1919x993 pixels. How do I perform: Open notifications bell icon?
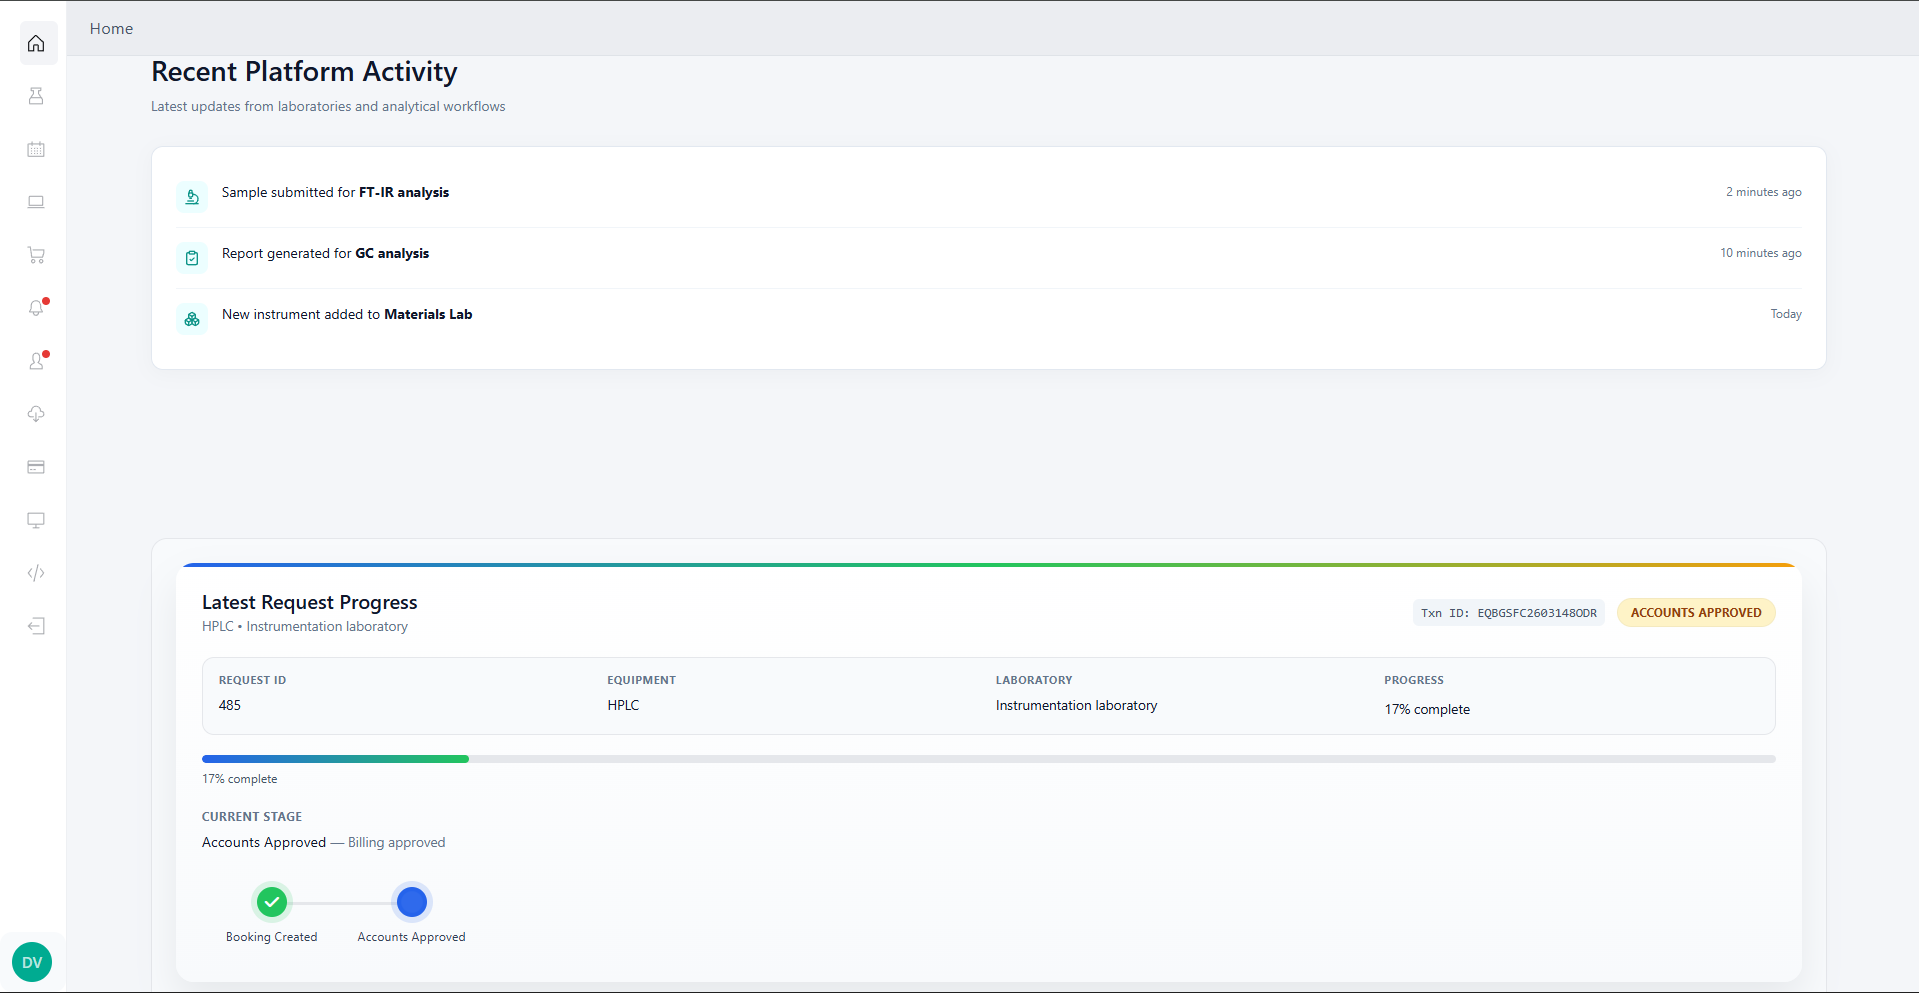click(36, 308)
